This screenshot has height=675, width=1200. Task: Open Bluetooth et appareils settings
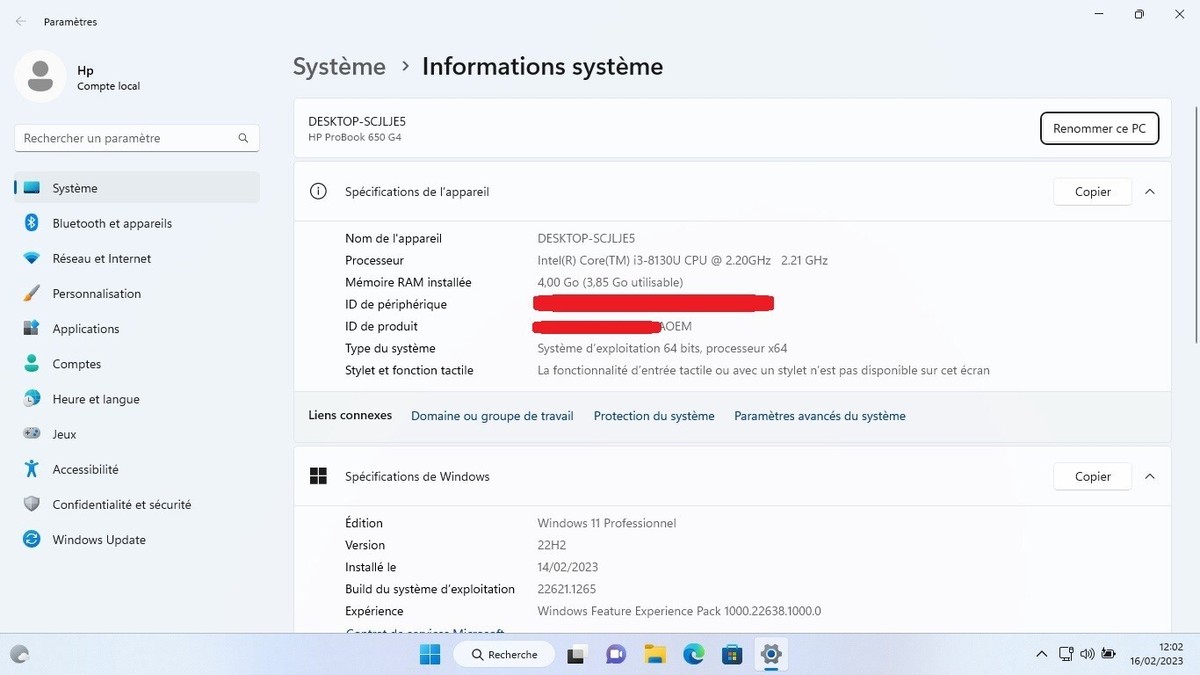(137, 223)
